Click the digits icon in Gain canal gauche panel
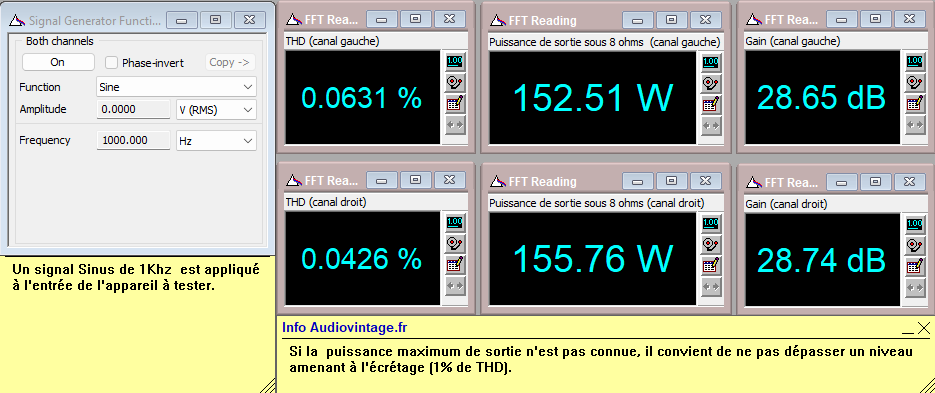Image resolution: width=935 pixels, height=393 pixels. pos(914,61)
